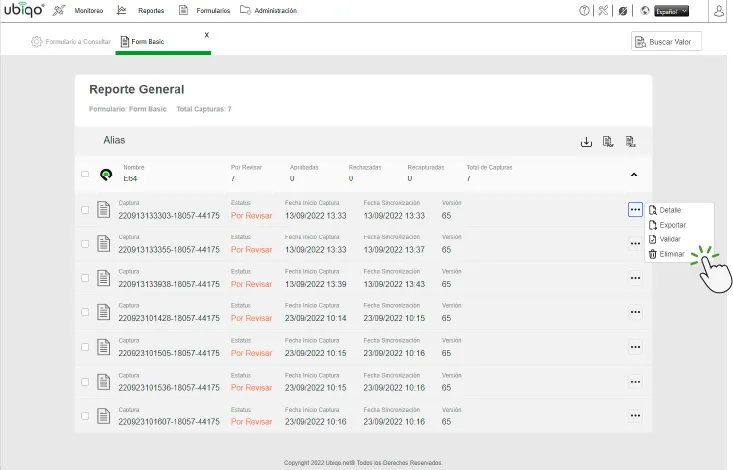
Task: Open options menu for capture 220913133938-18057-44175
Action: [635, 278]
